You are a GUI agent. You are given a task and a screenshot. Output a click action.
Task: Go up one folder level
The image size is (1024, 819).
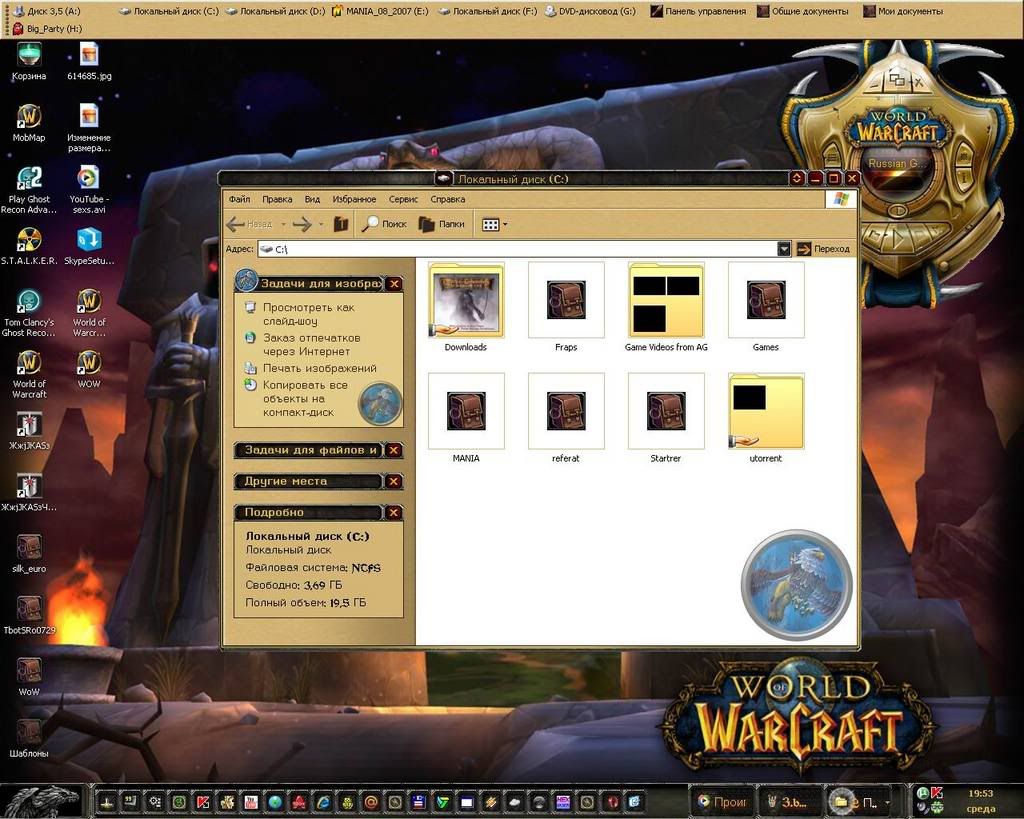340,224
